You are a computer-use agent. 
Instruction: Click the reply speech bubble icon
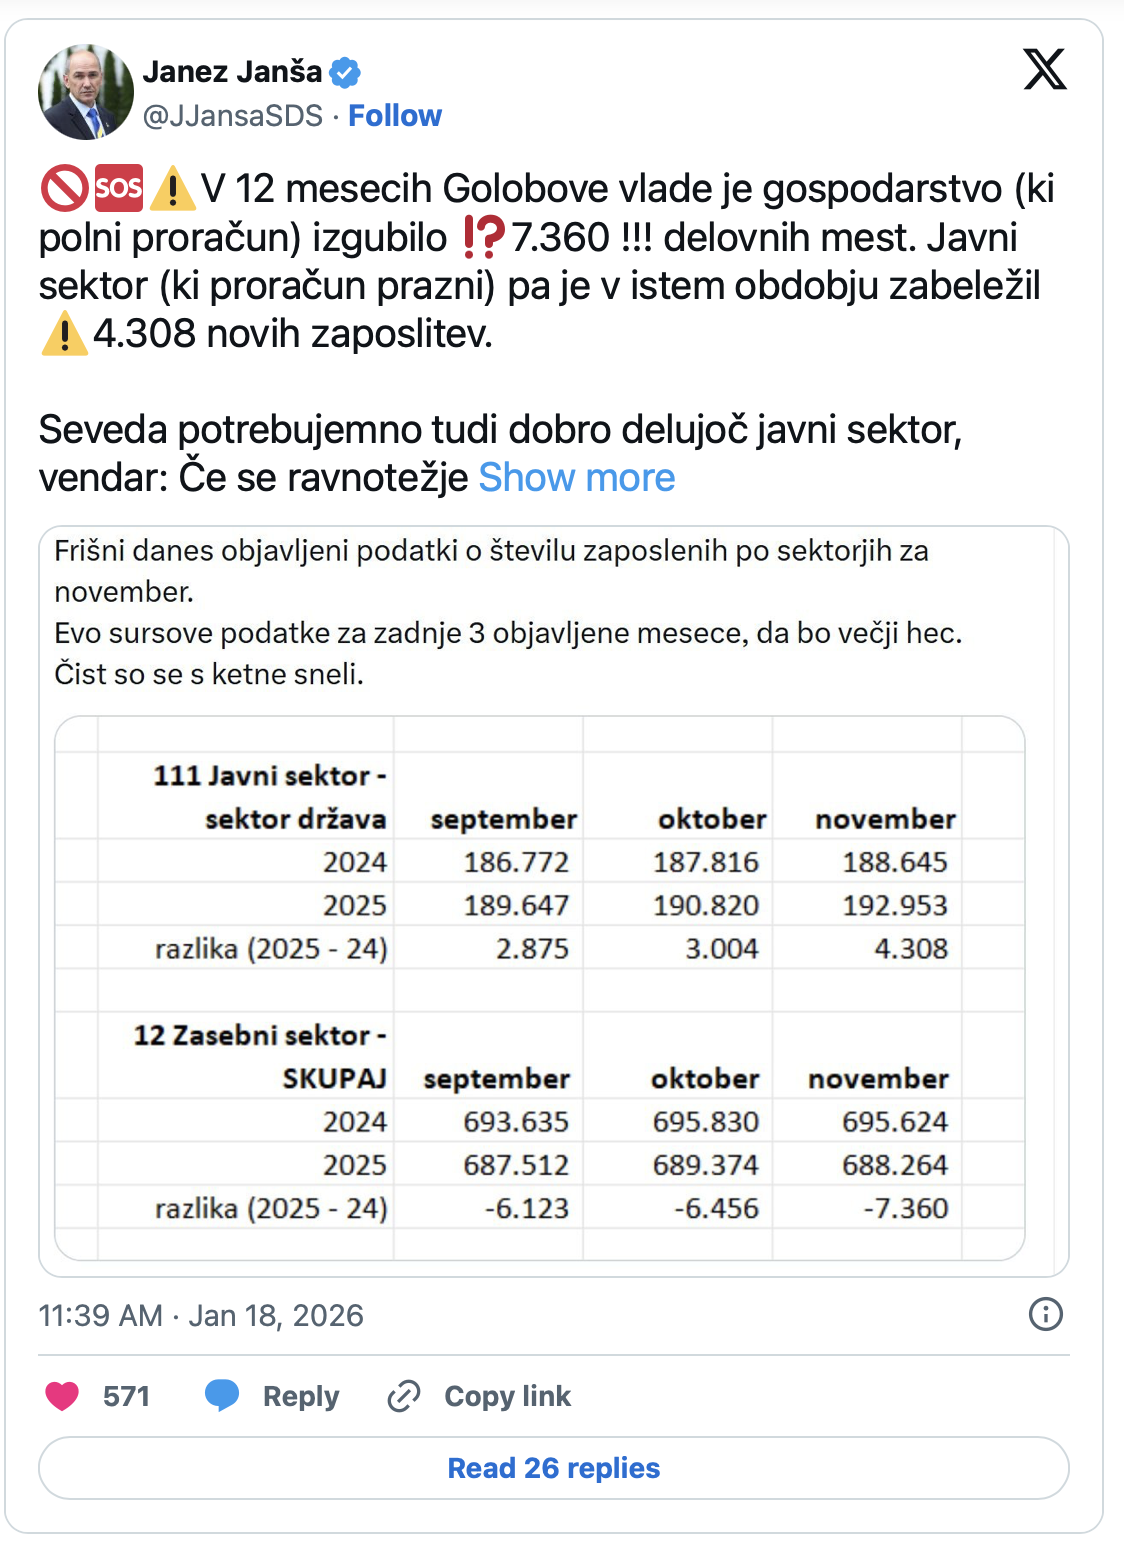pos(222,1395)
